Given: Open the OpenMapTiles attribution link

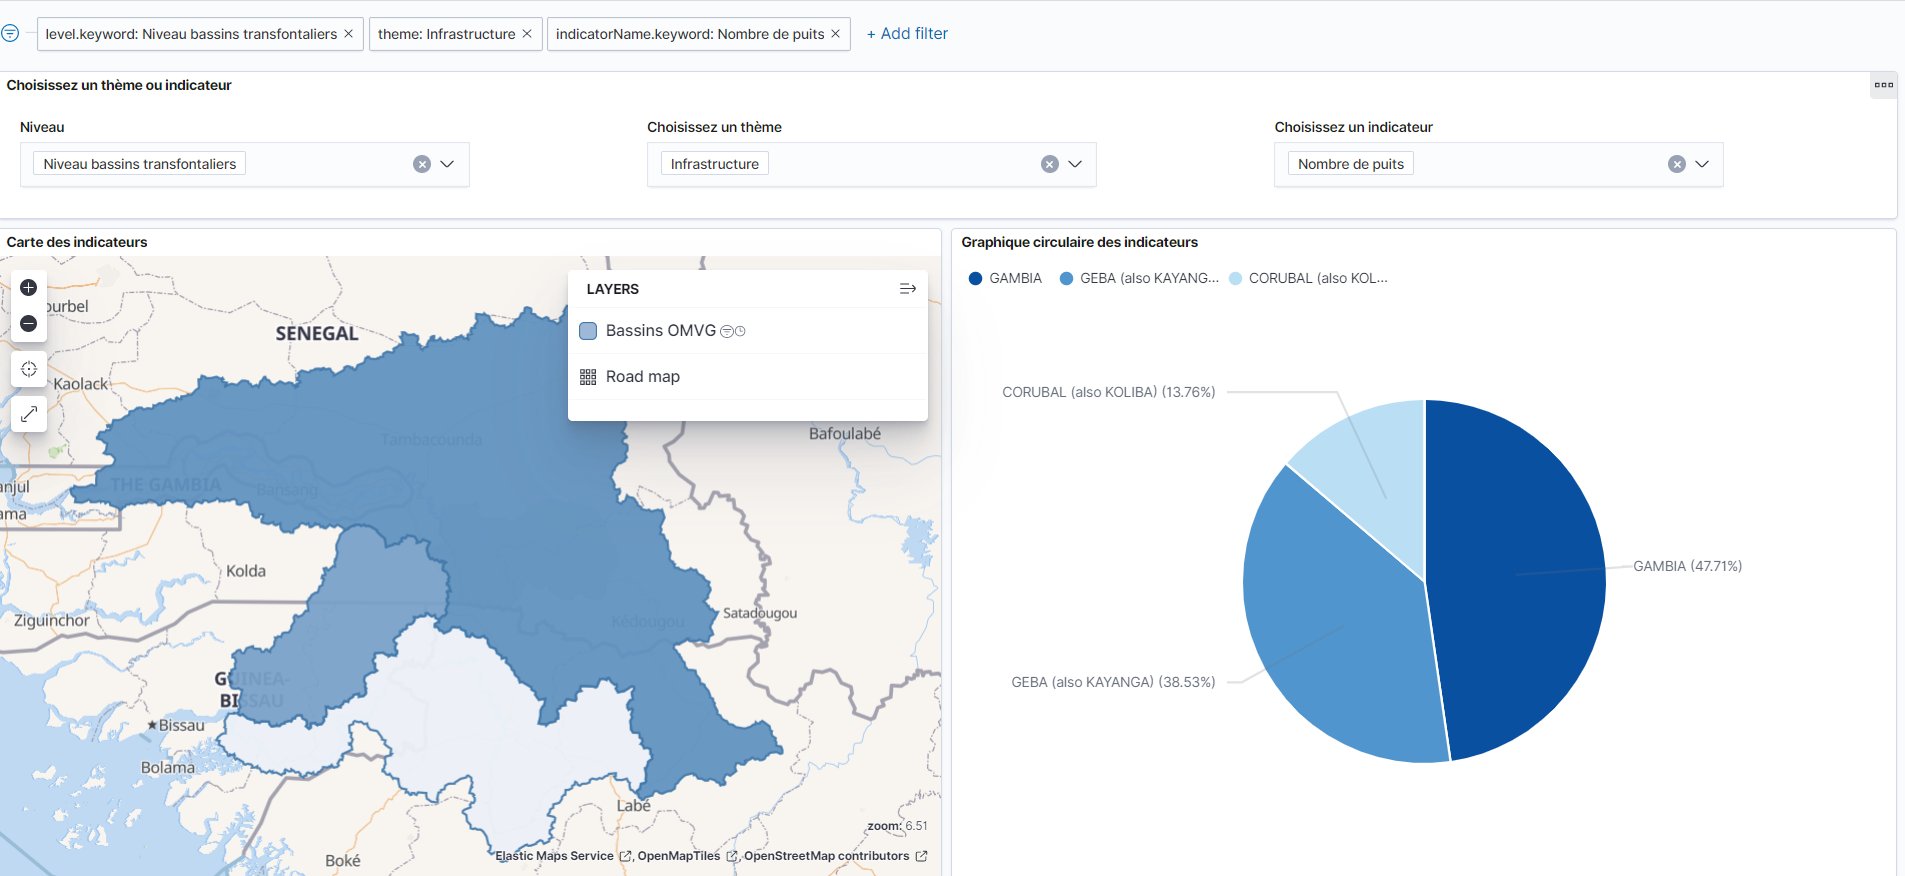Looking at the screenshot, I should [687, 856].
